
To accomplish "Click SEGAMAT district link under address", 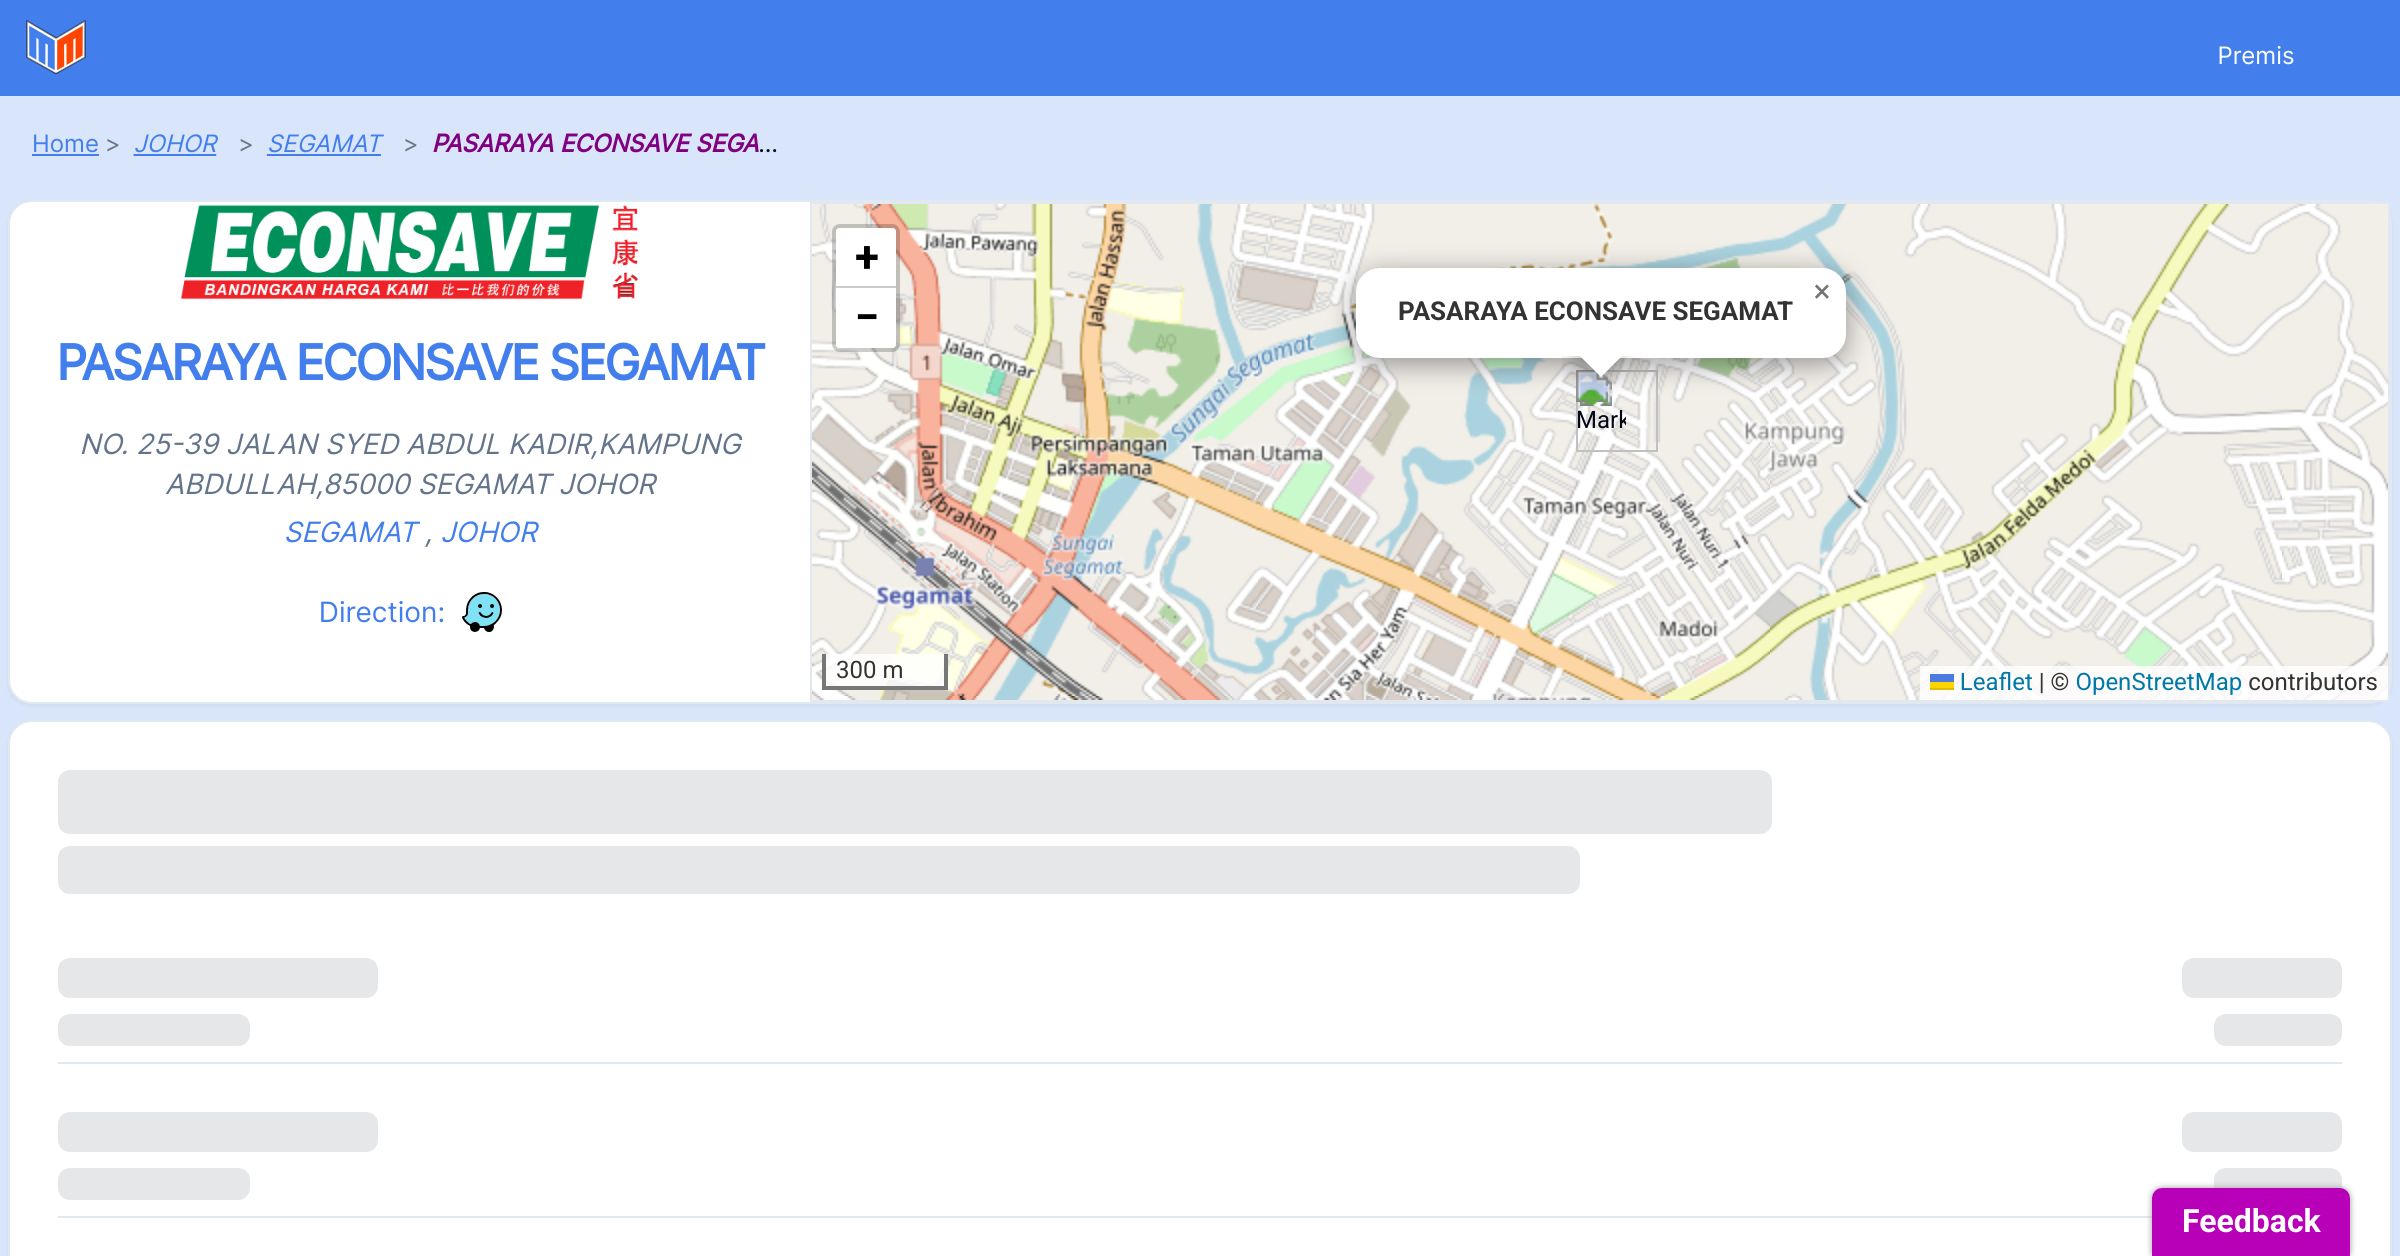I will (x=351, y=532).
